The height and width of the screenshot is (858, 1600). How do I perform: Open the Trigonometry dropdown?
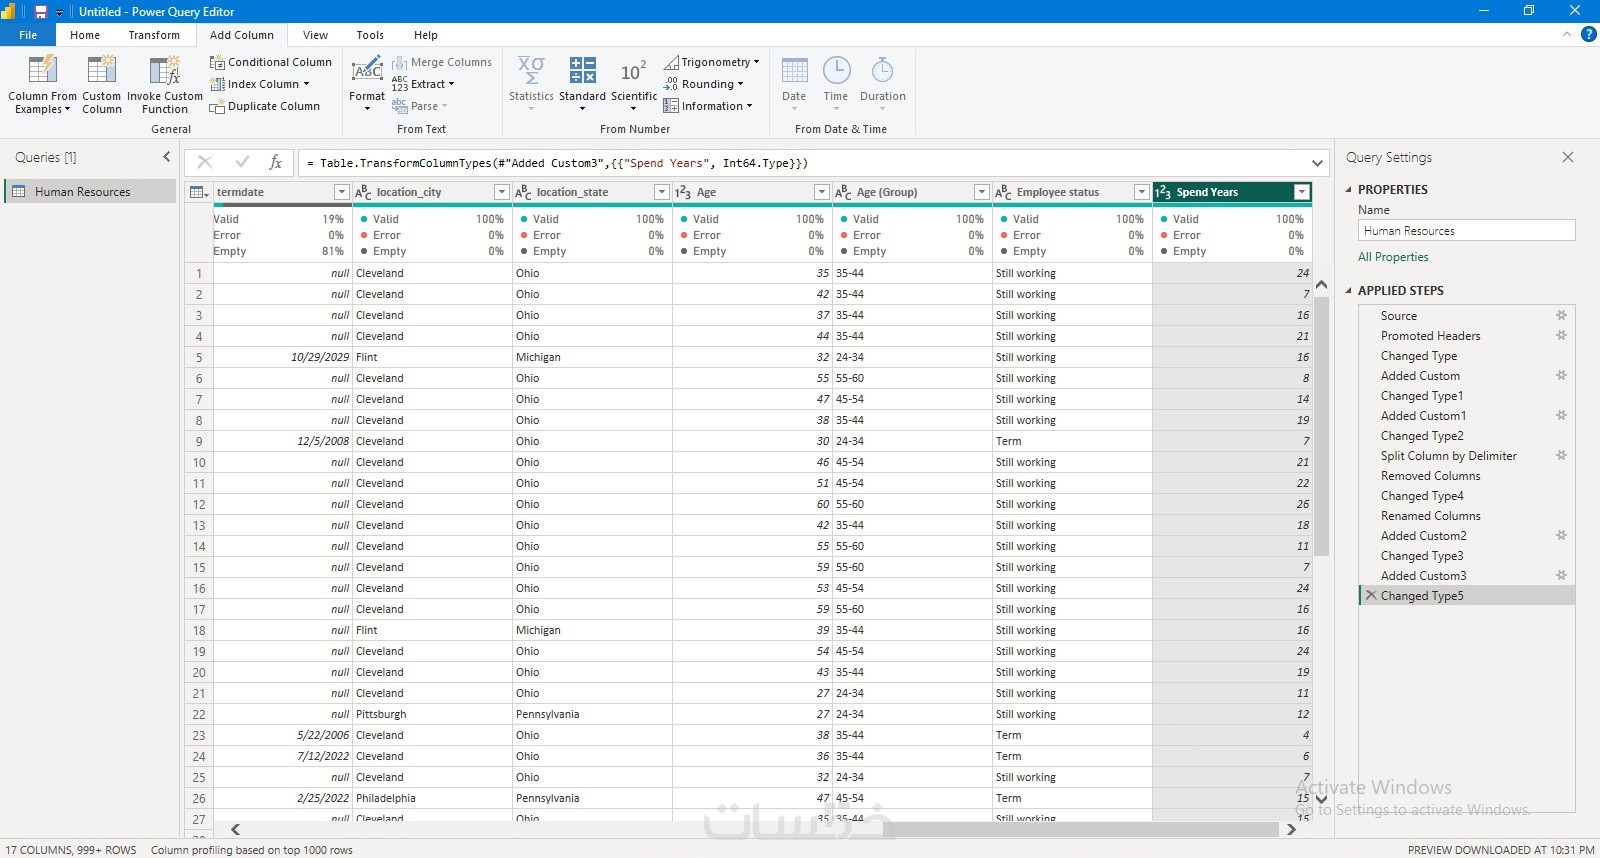pos(712,62)
